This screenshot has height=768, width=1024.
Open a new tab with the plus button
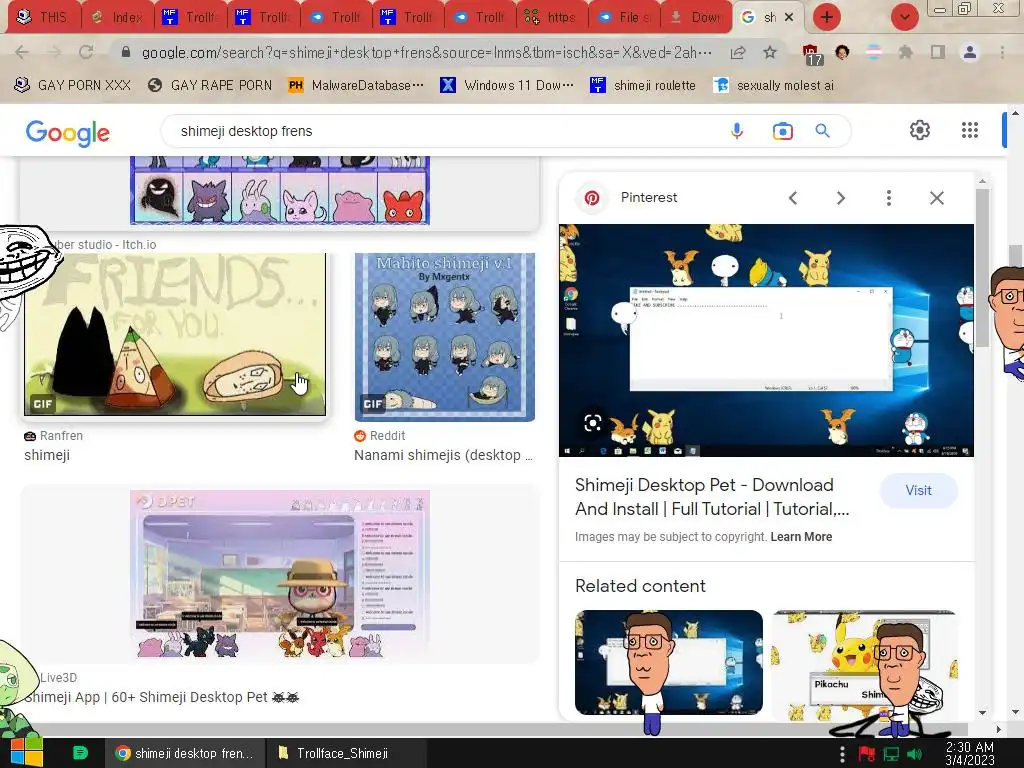point(827,17)
